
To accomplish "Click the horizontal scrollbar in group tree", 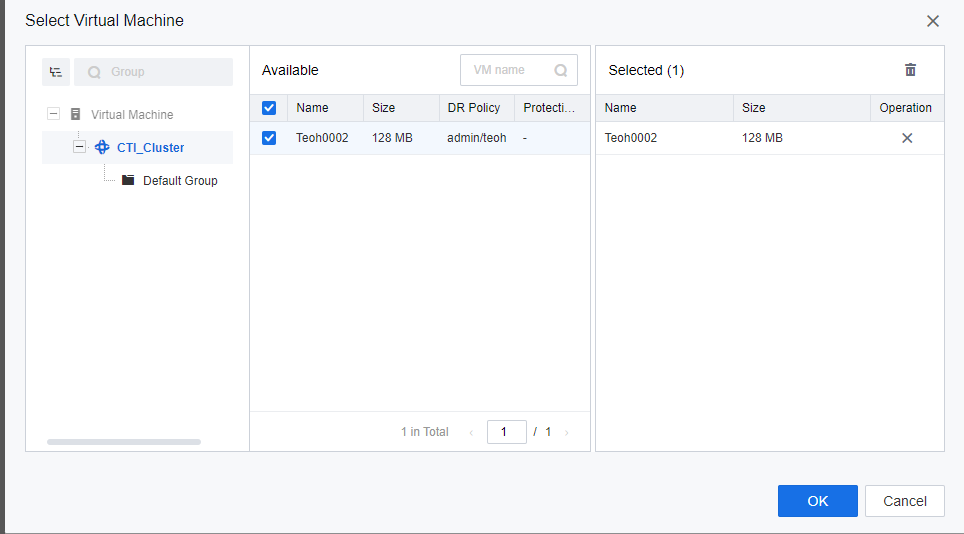I will pyautogui.click(x=123, y=441).
